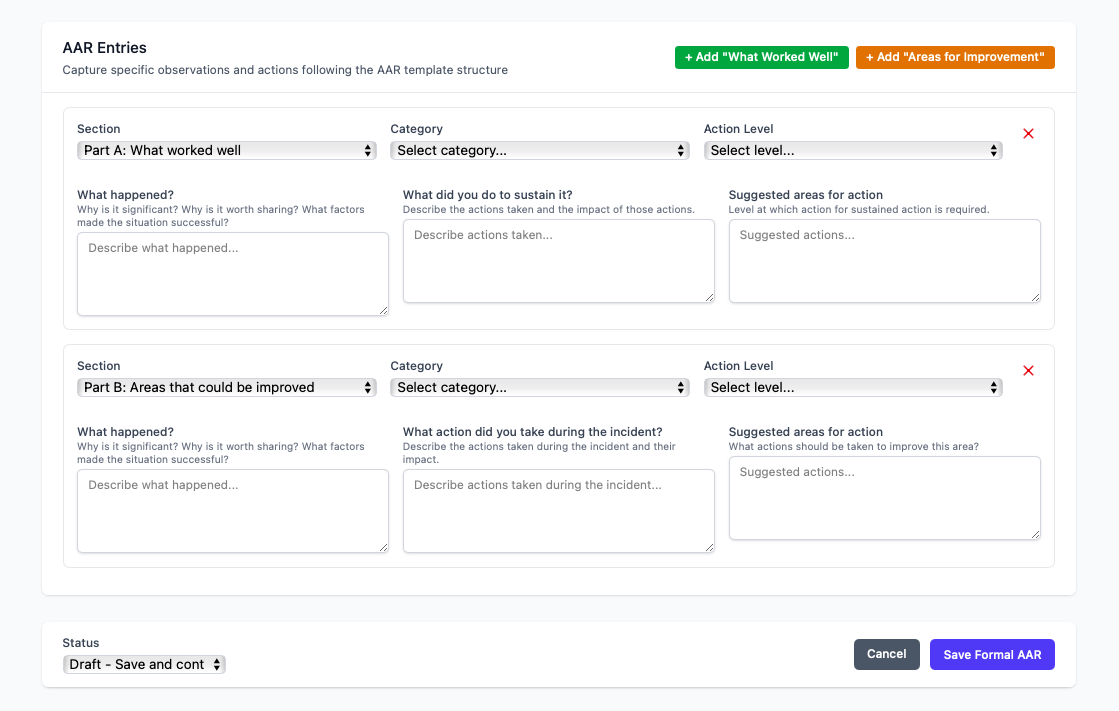Focus the actions taken during the incident field
1119x711 pixels.
click(x=558, y=510)
